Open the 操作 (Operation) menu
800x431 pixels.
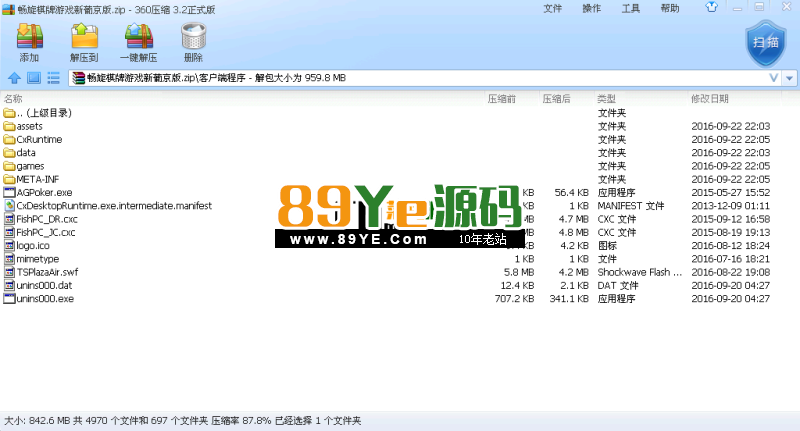[591, 8]
